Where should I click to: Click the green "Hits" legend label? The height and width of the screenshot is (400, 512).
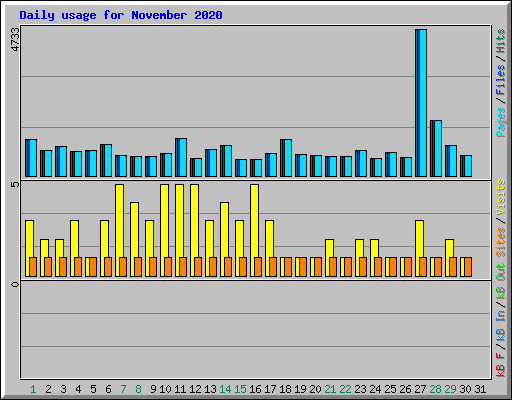501,41
